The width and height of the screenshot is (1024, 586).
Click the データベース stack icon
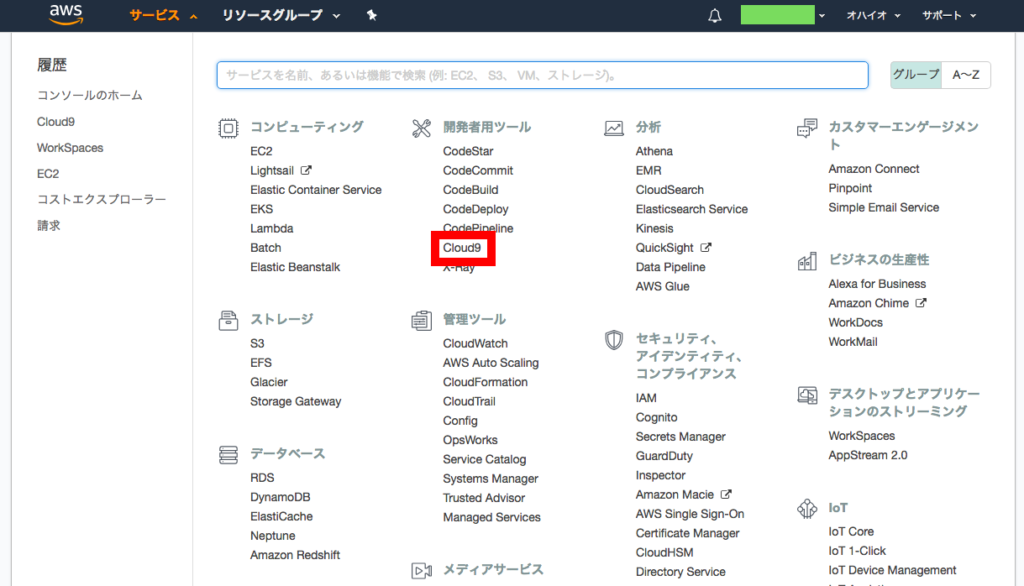click(228, 455)
